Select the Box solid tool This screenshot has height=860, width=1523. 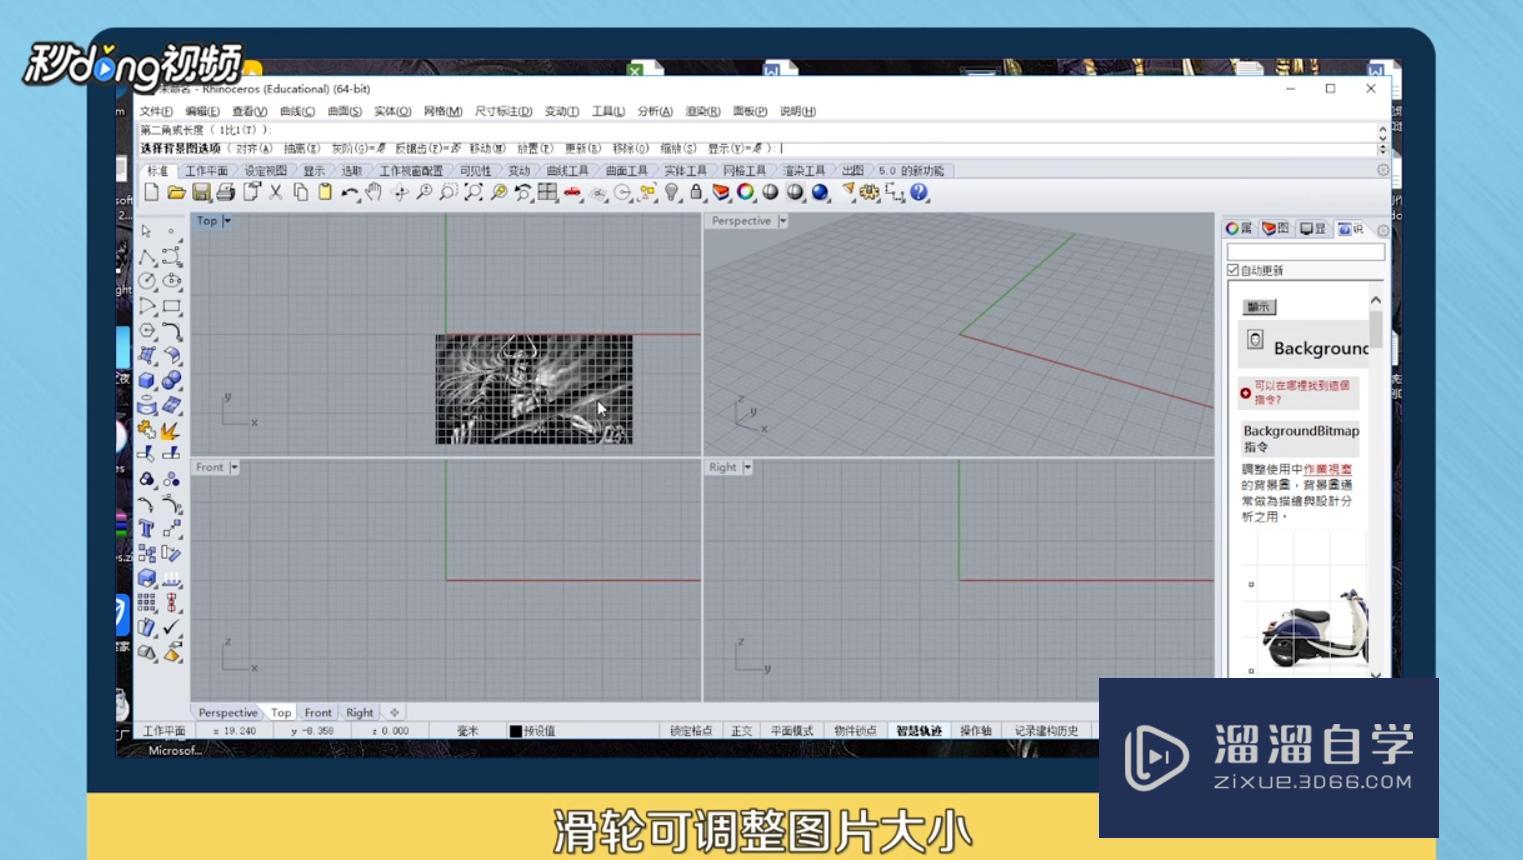click(x=147, y=380)
